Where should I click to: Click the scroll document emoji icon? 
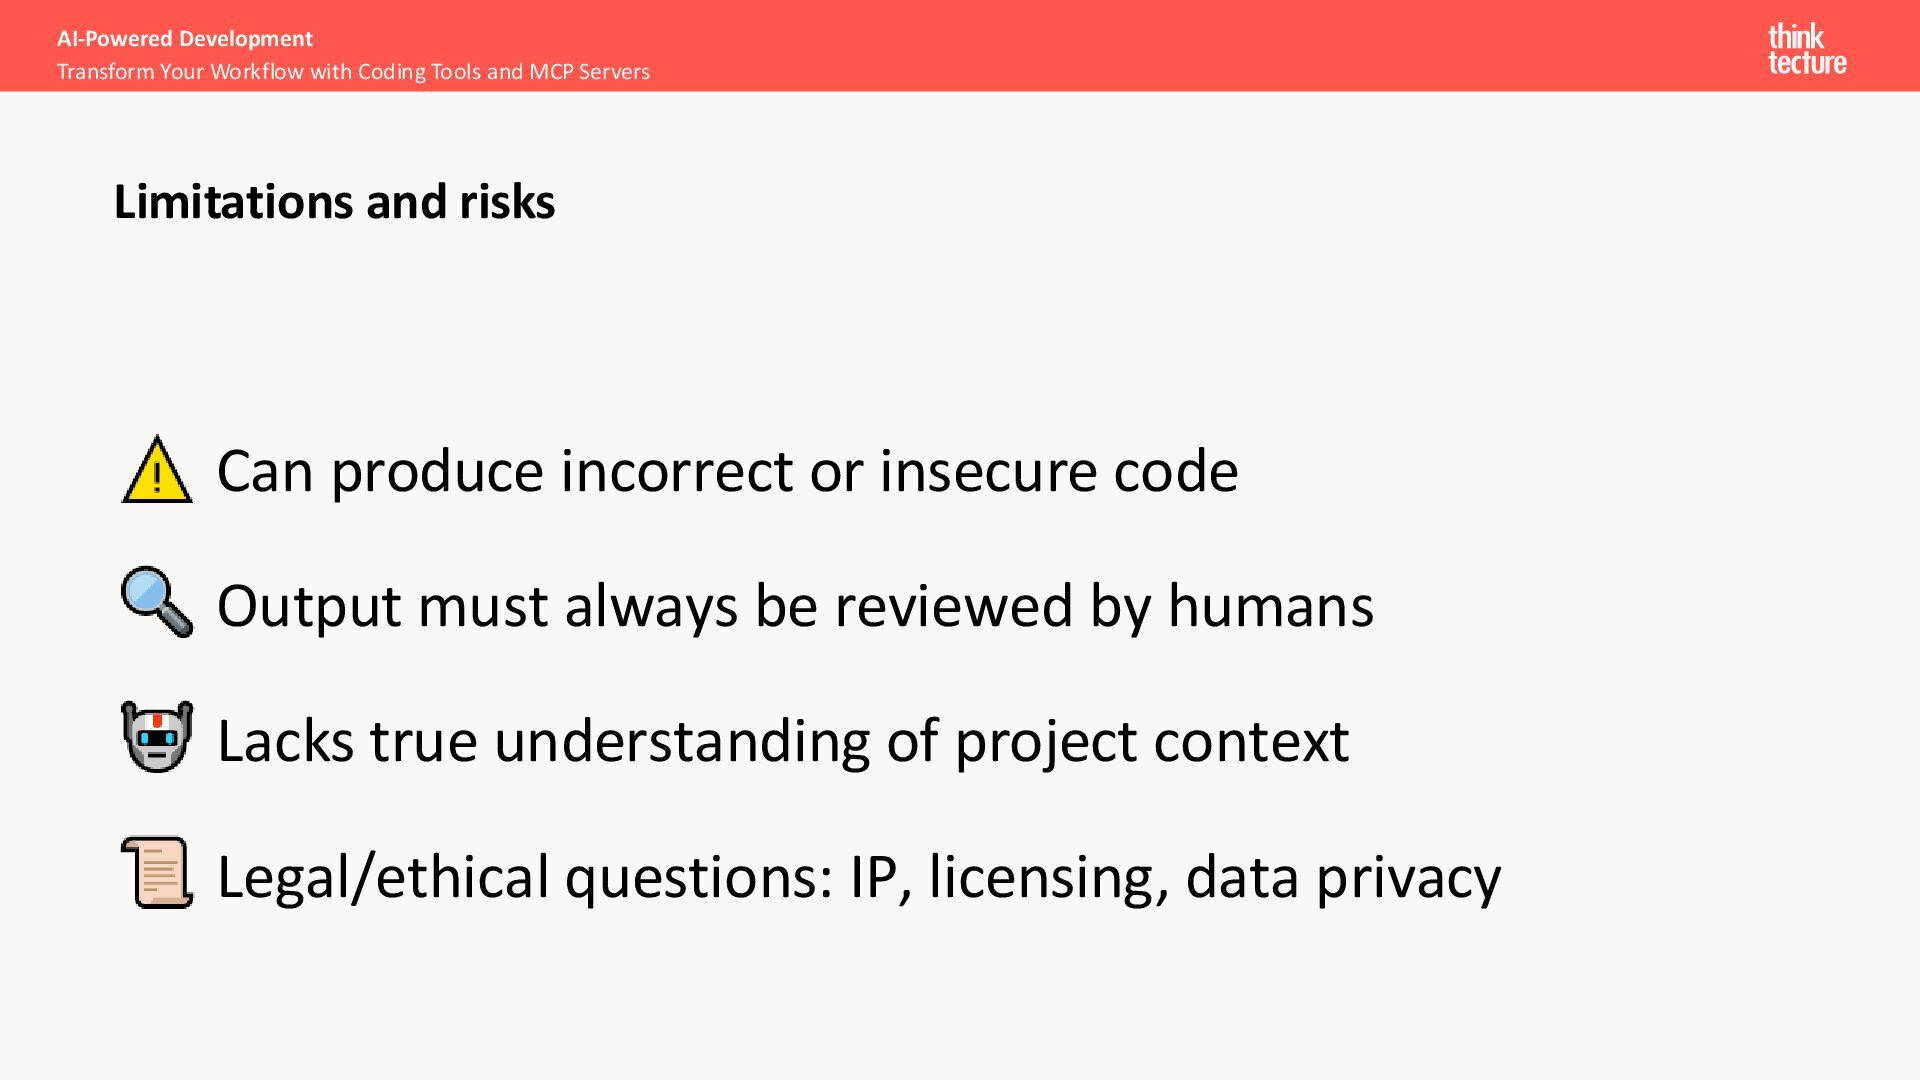click(157, 872)
